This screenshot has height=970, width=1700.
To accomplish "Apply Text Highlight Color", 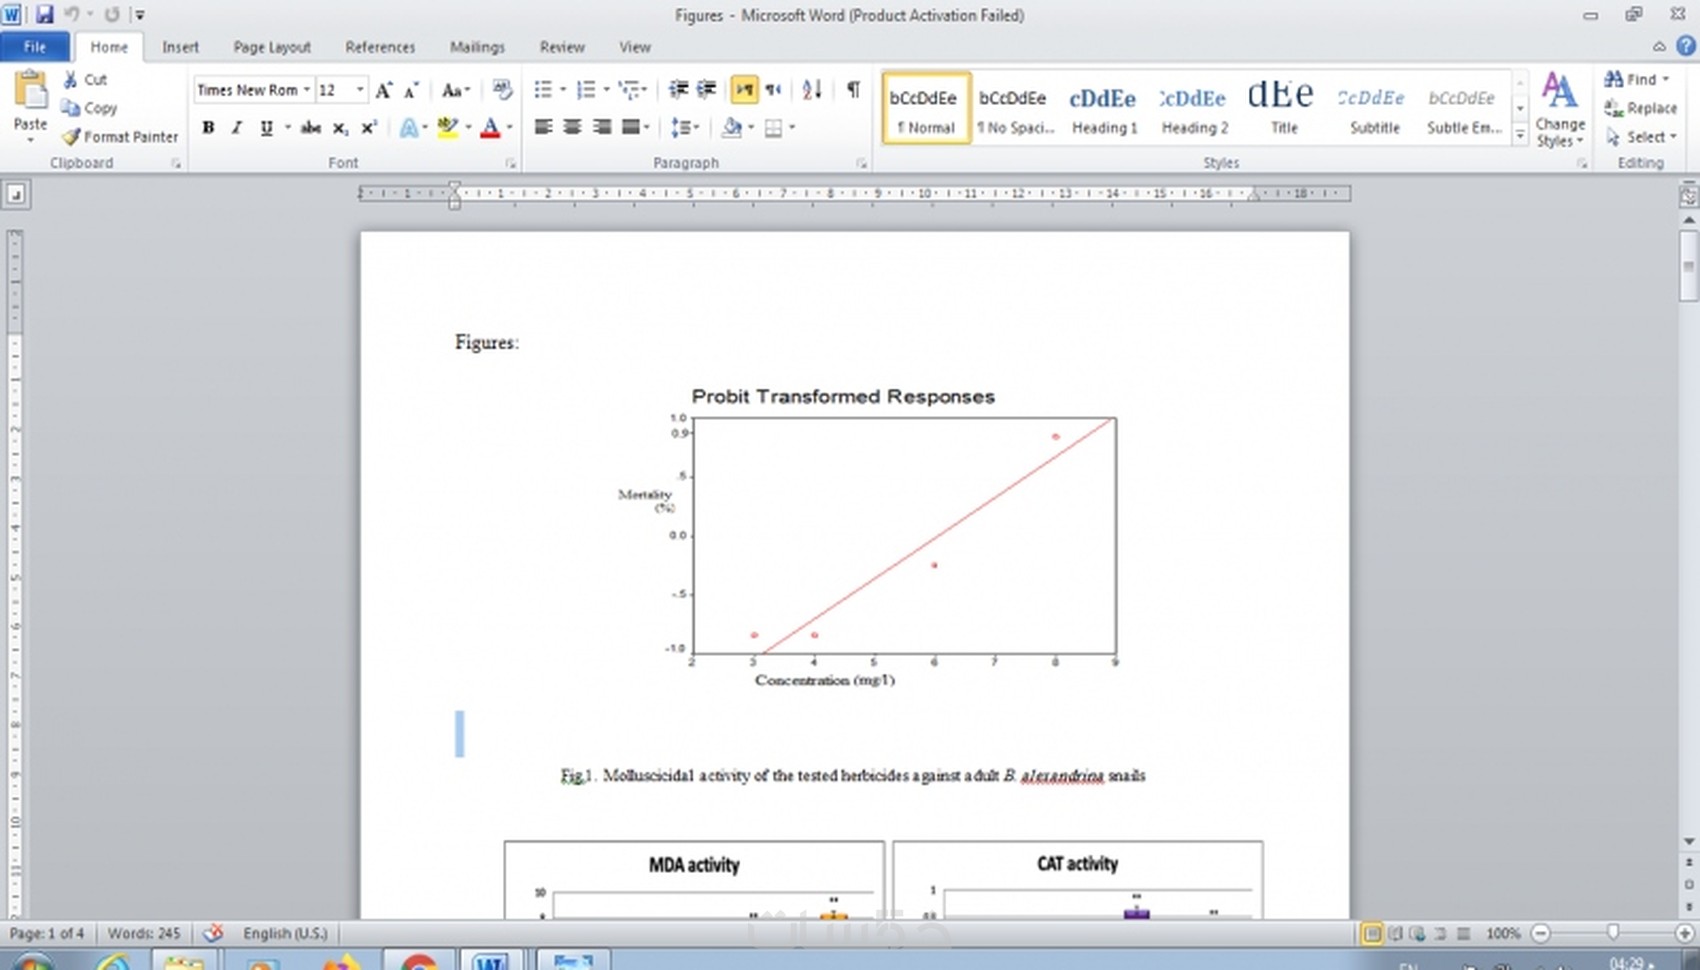I will point(447,127).
